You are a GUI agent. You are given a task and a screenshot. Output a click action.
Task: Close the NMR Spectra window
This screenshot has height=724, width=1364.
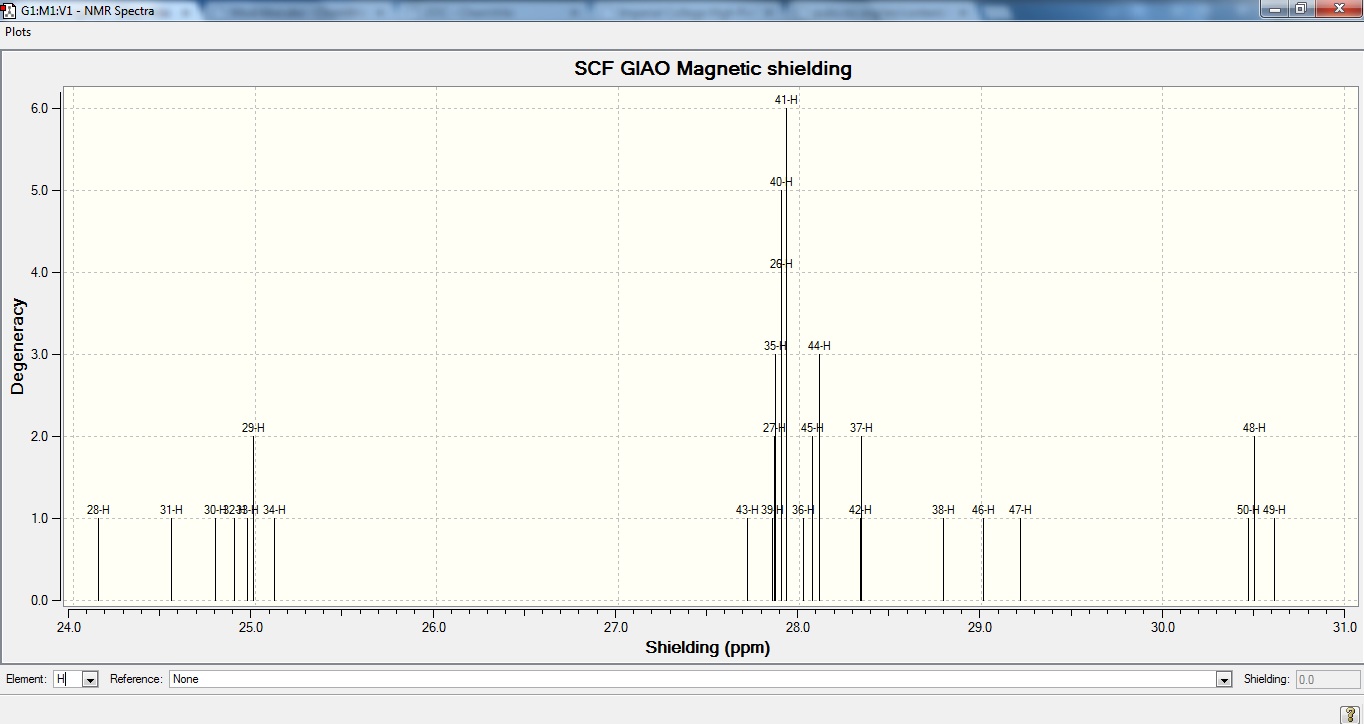click(x=1338, y=9)
